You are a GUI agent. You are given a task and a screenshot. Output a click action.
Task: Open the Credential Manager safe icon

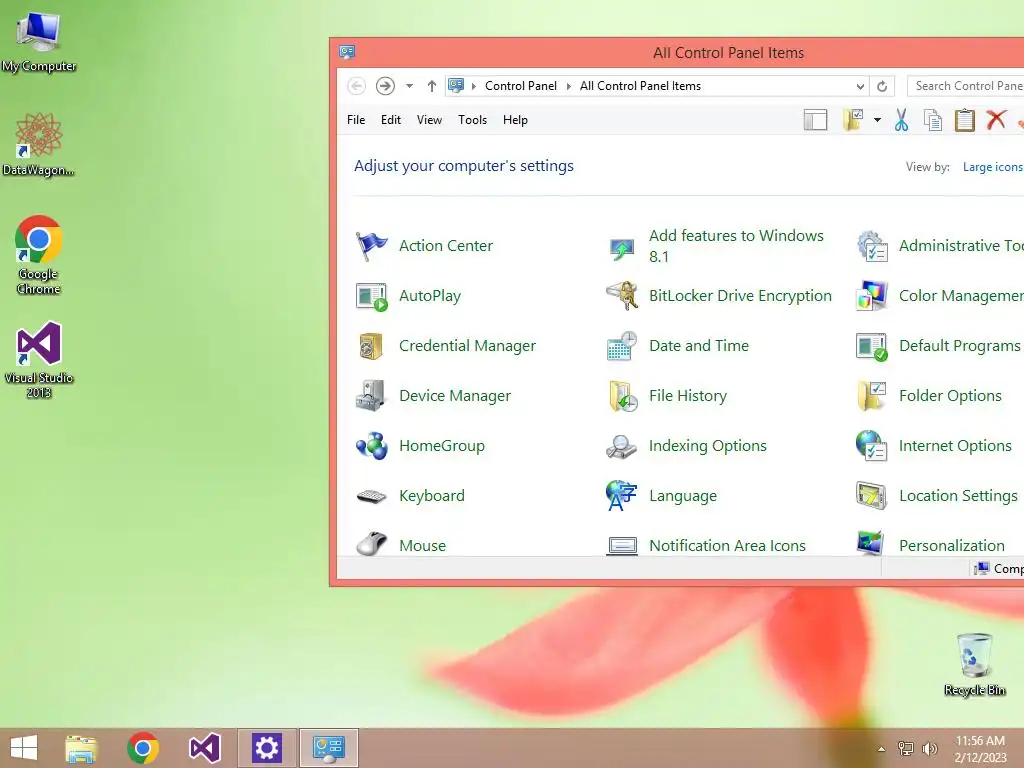coord(370,346)
